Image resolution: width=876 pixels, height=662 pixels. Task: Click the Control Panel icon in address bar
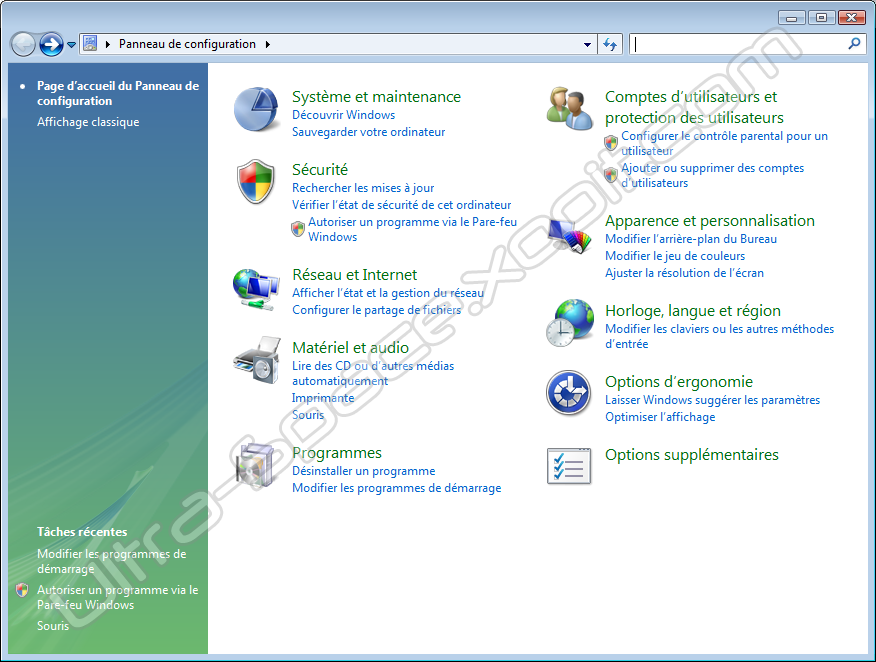(x=90, y=44)
